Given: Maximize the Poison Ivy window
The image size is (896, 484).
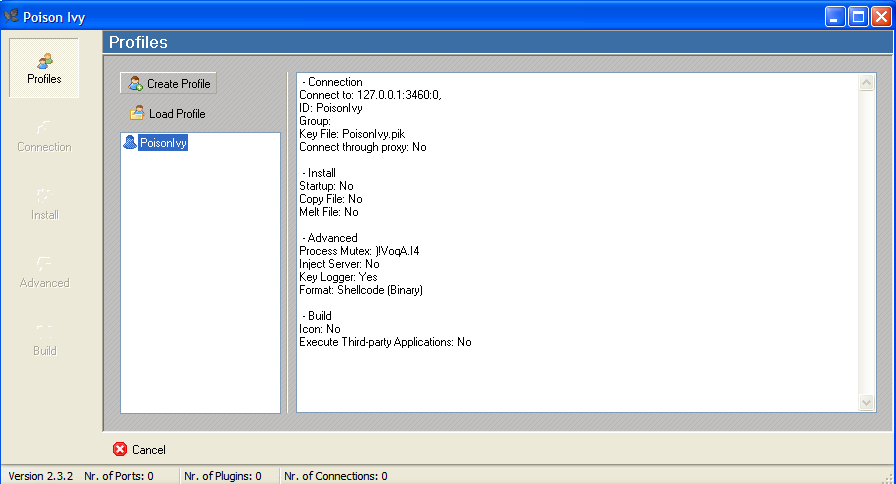Looking at the screenshot, I should [858, 16].
